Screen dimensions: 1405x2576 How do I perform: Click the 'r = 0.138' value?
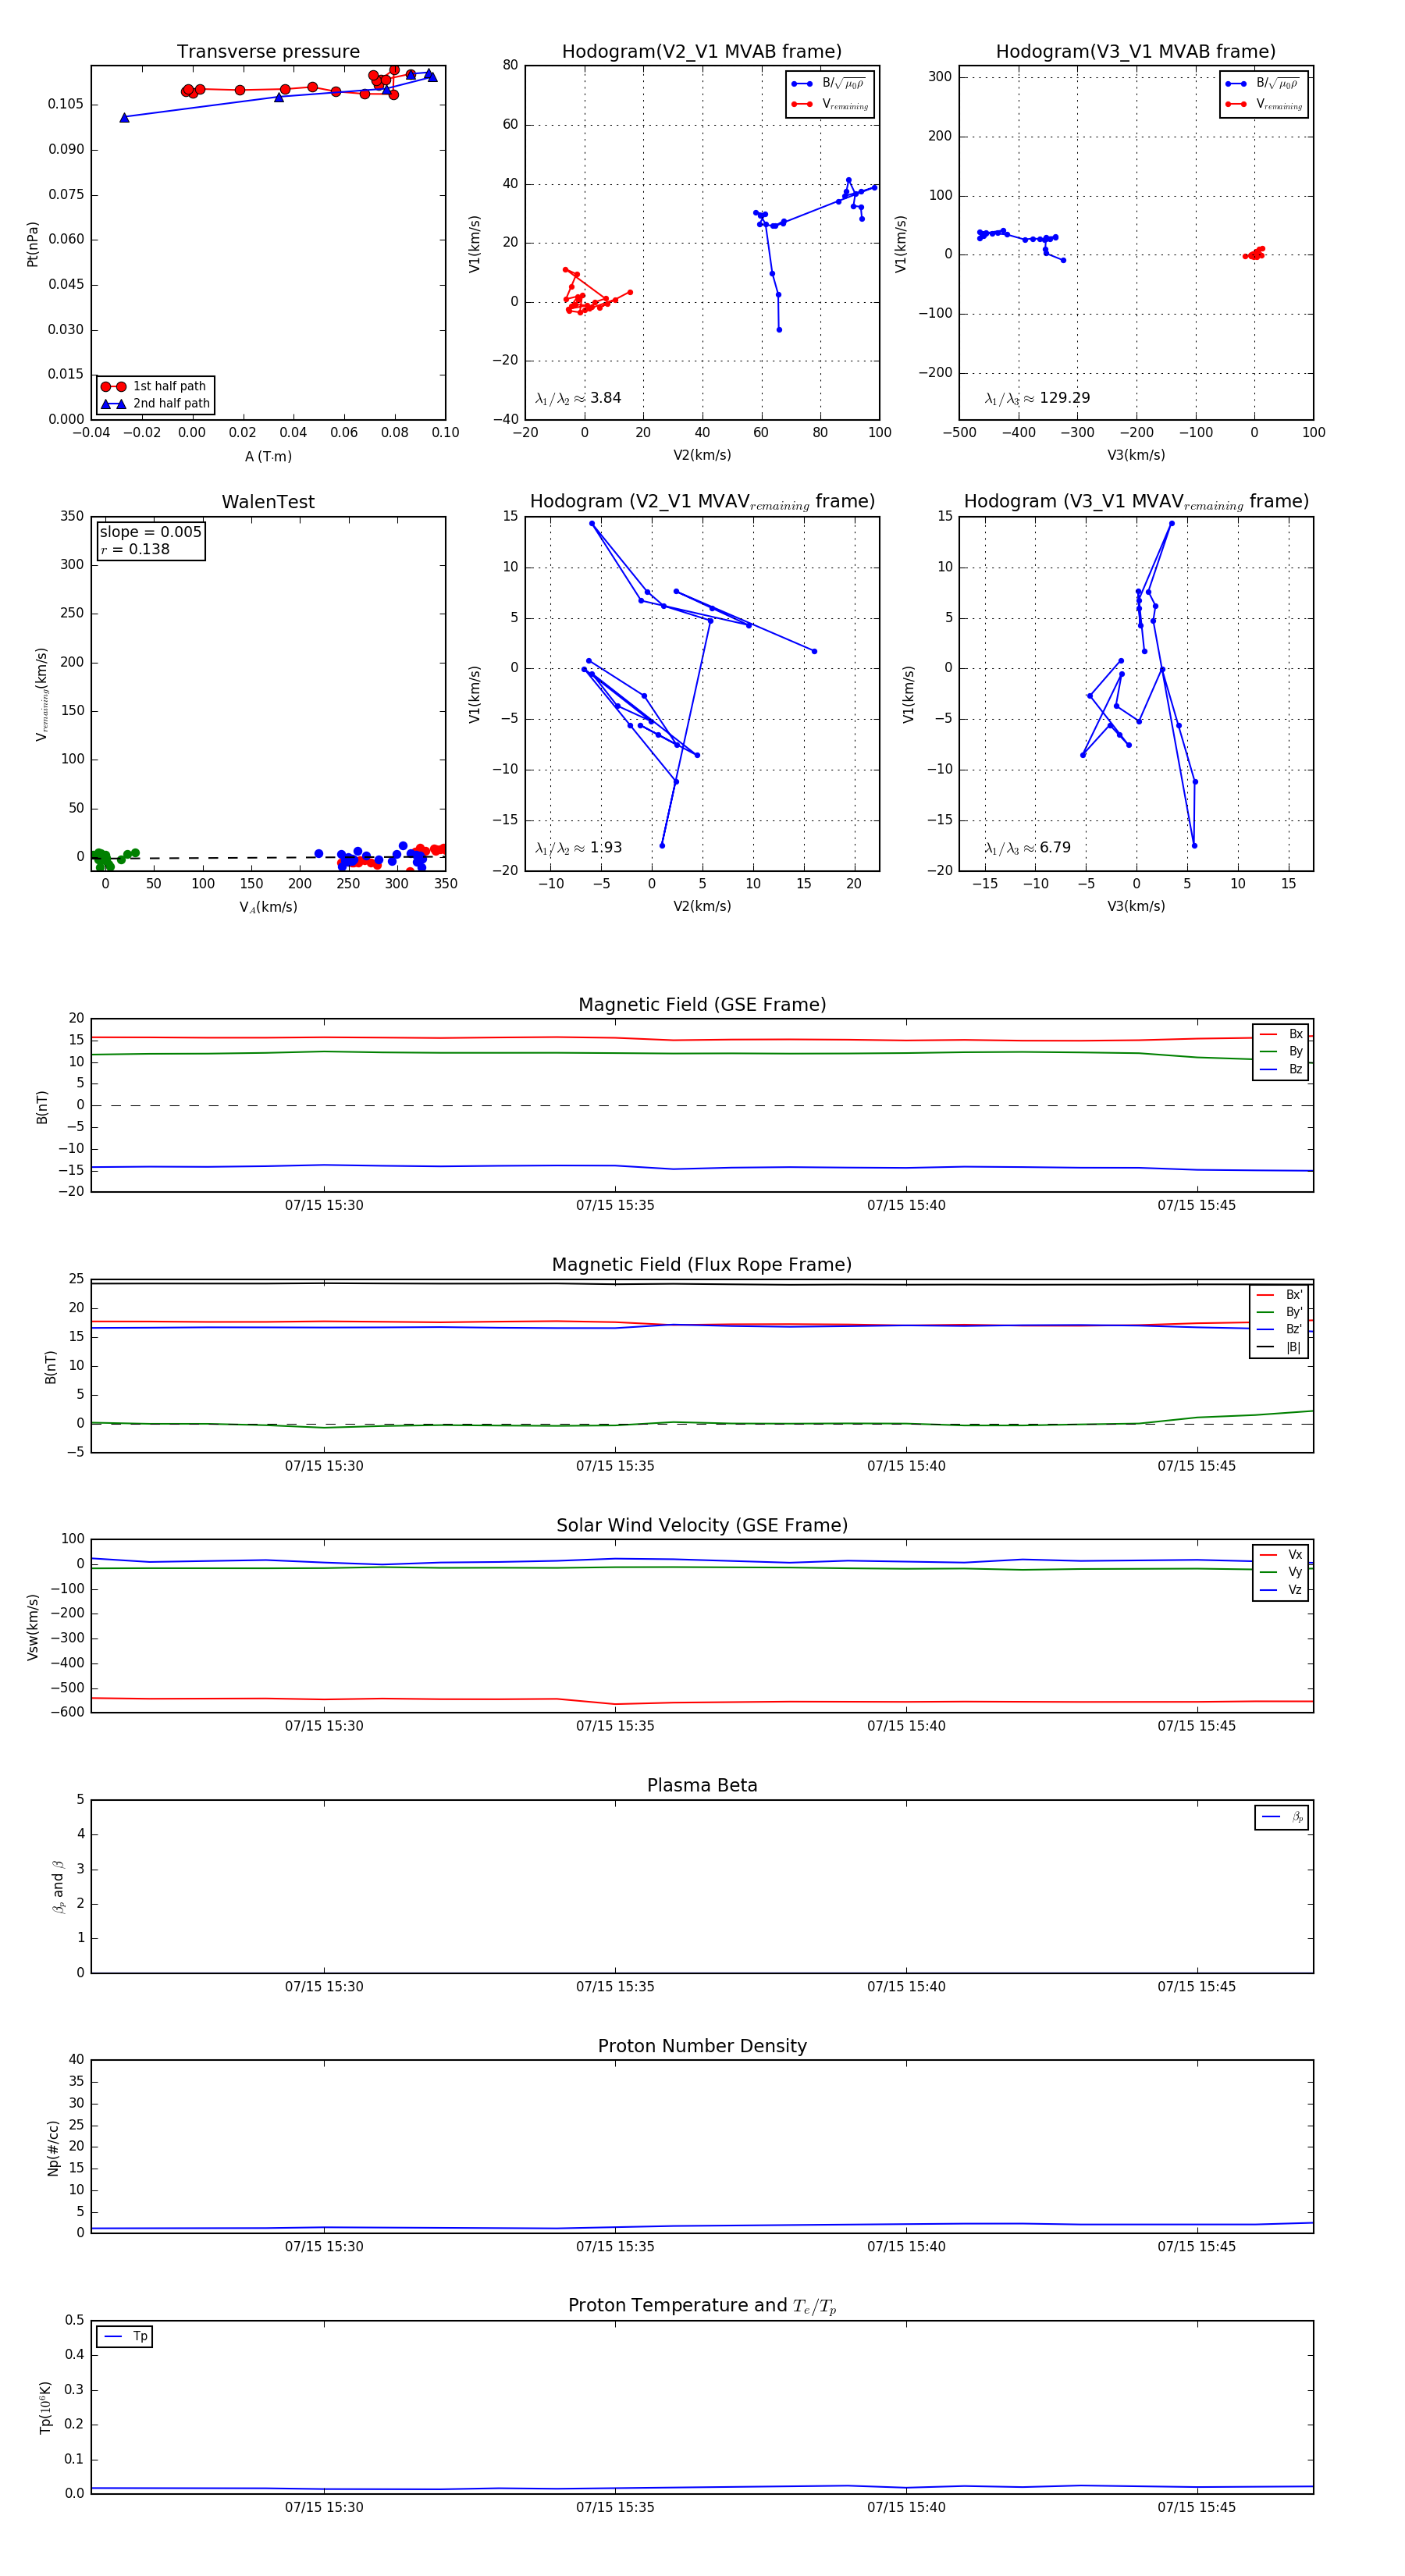135,549
